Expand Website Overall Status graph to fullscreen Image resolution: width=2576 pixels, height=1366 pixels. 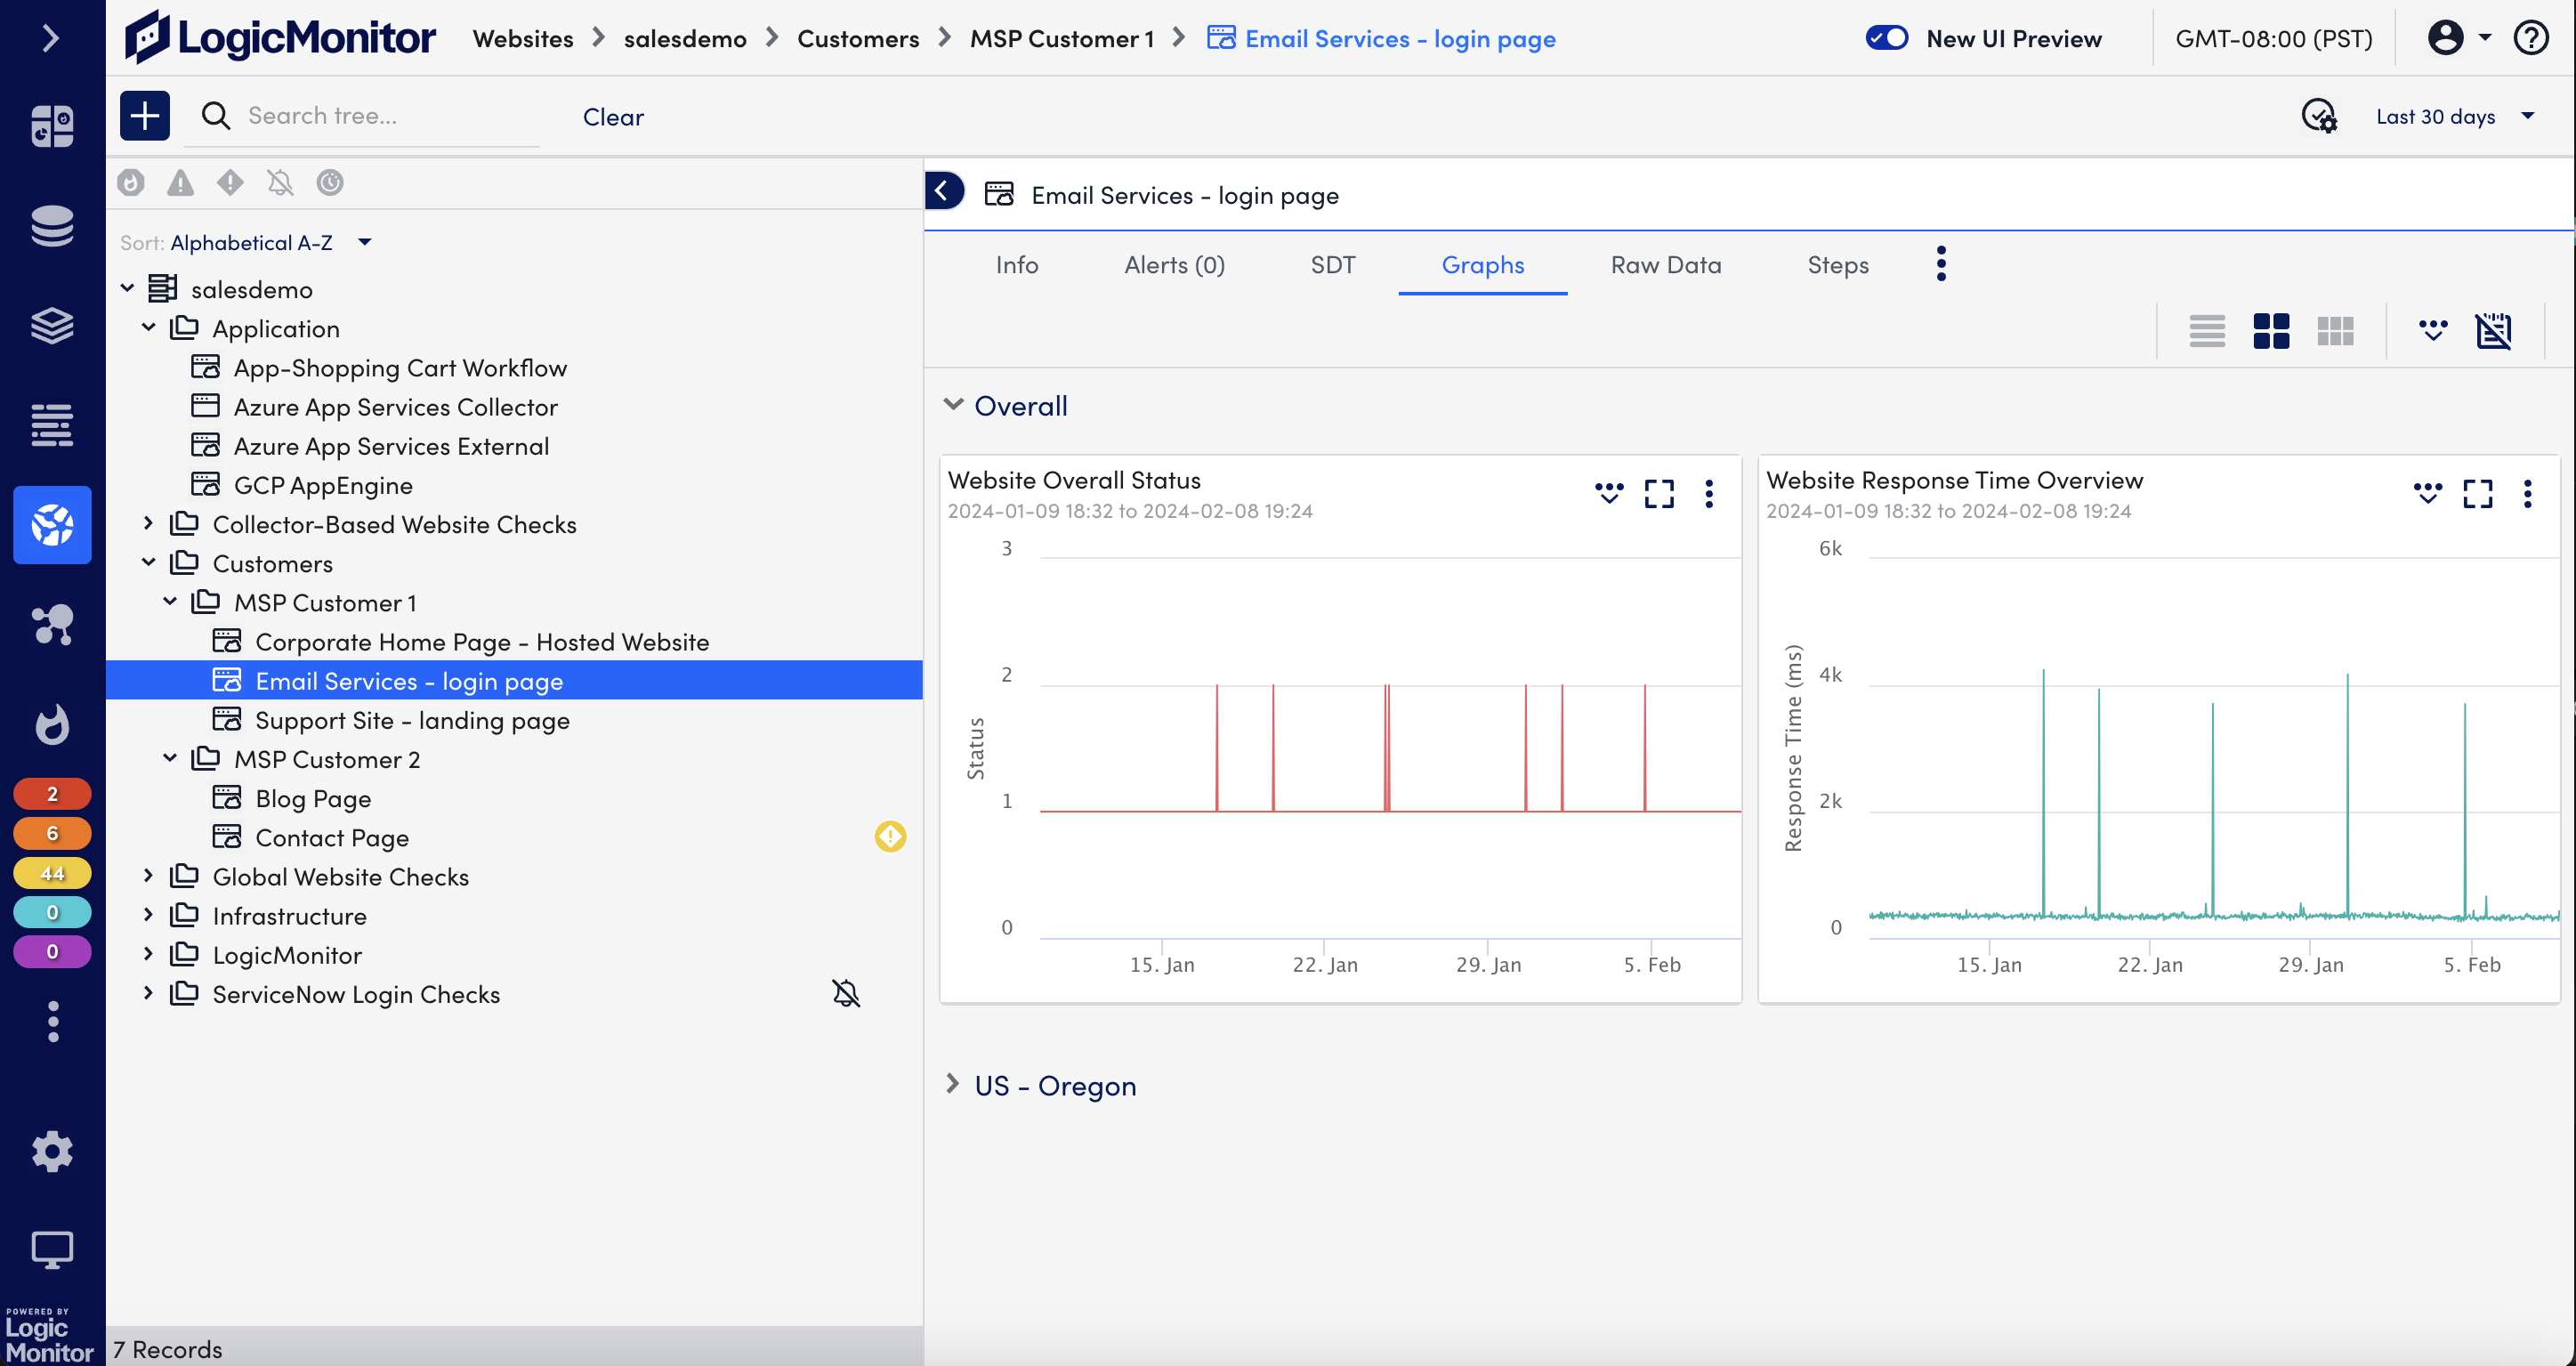pos(1659,494)
